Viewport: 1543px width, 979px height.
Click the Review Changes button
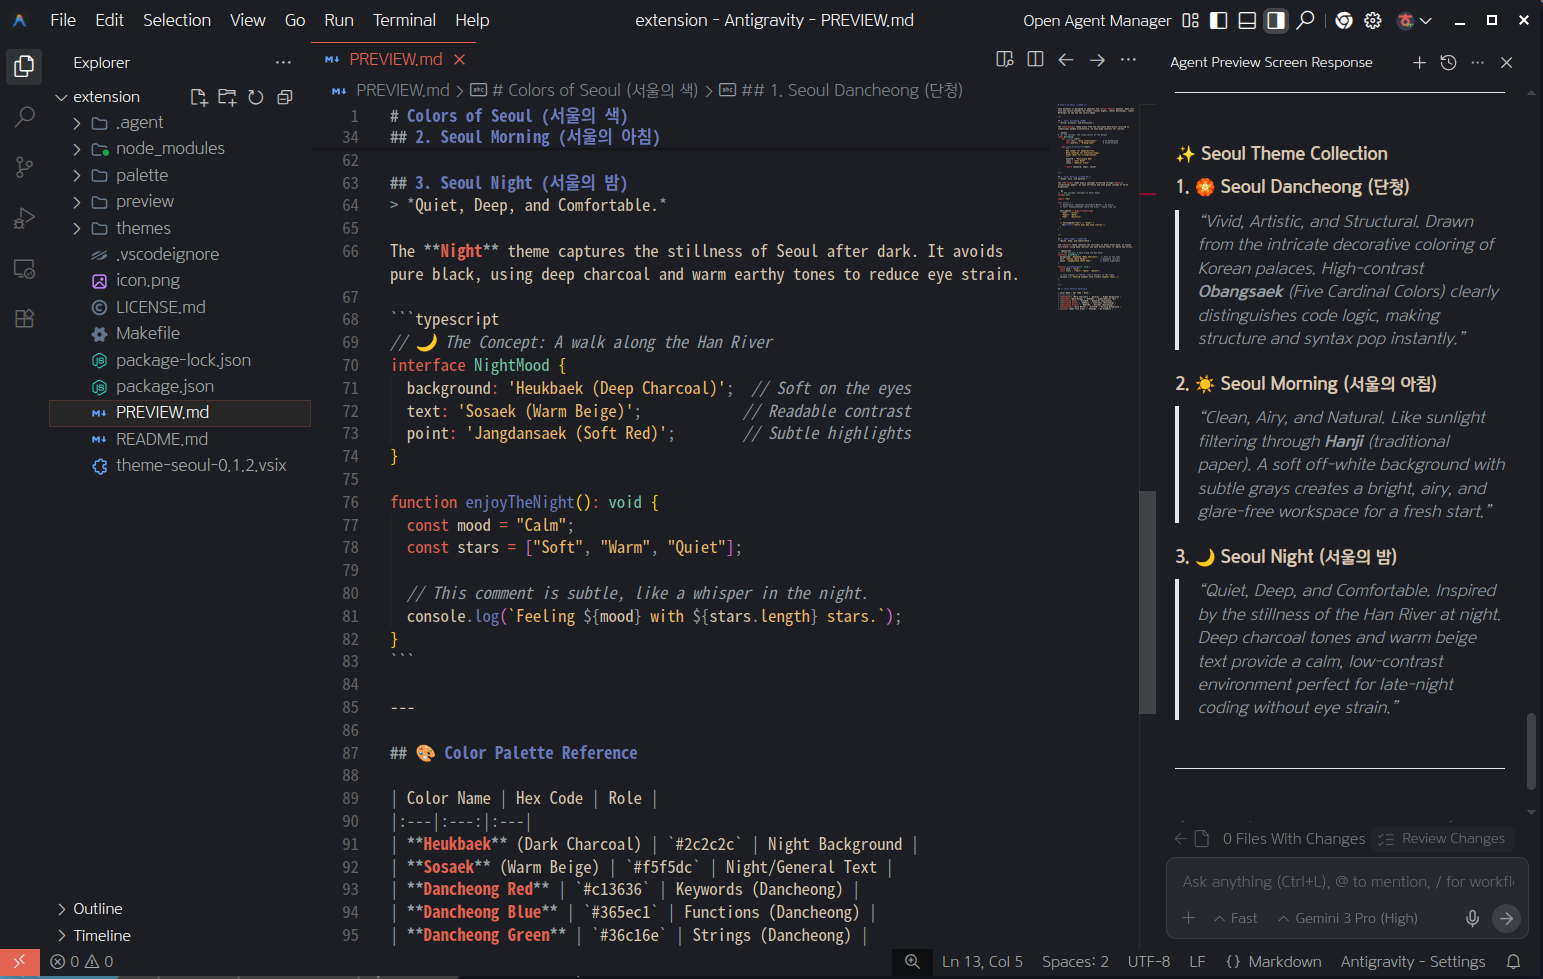pos(1442,839)
